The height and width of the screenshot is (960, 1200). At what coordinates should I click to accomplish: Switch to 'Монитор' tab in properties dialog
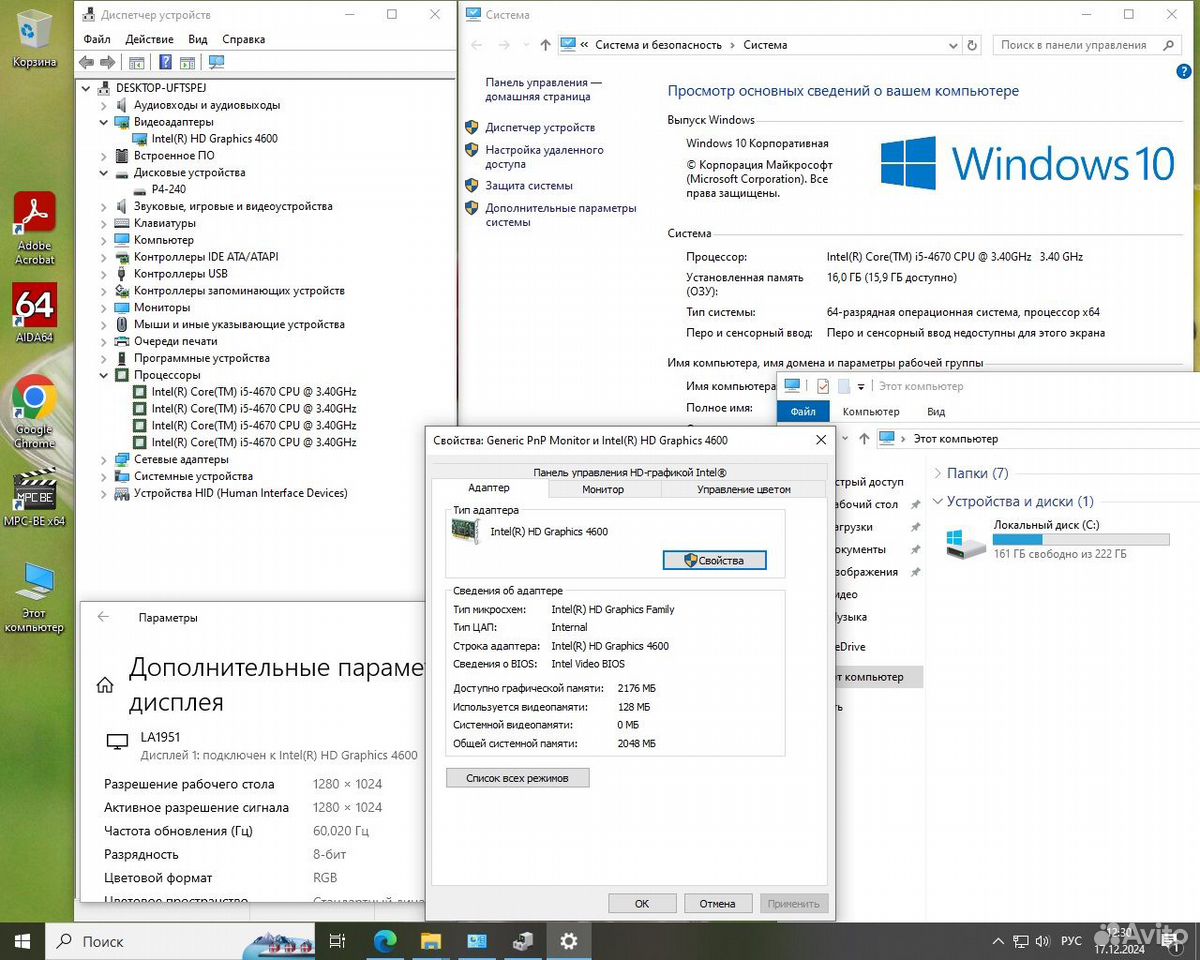[x=603, y=489]
